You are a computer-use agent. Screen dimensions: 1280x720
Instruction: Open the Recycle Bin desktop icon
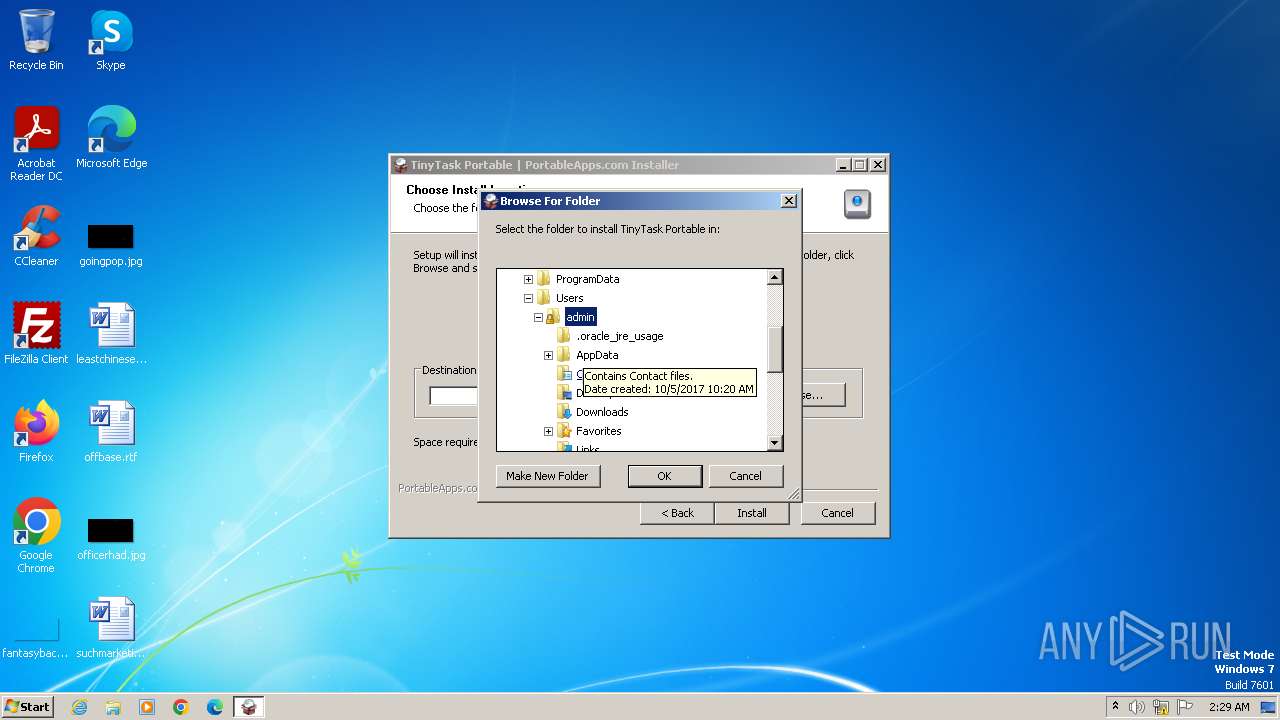(x=36, y=40)
